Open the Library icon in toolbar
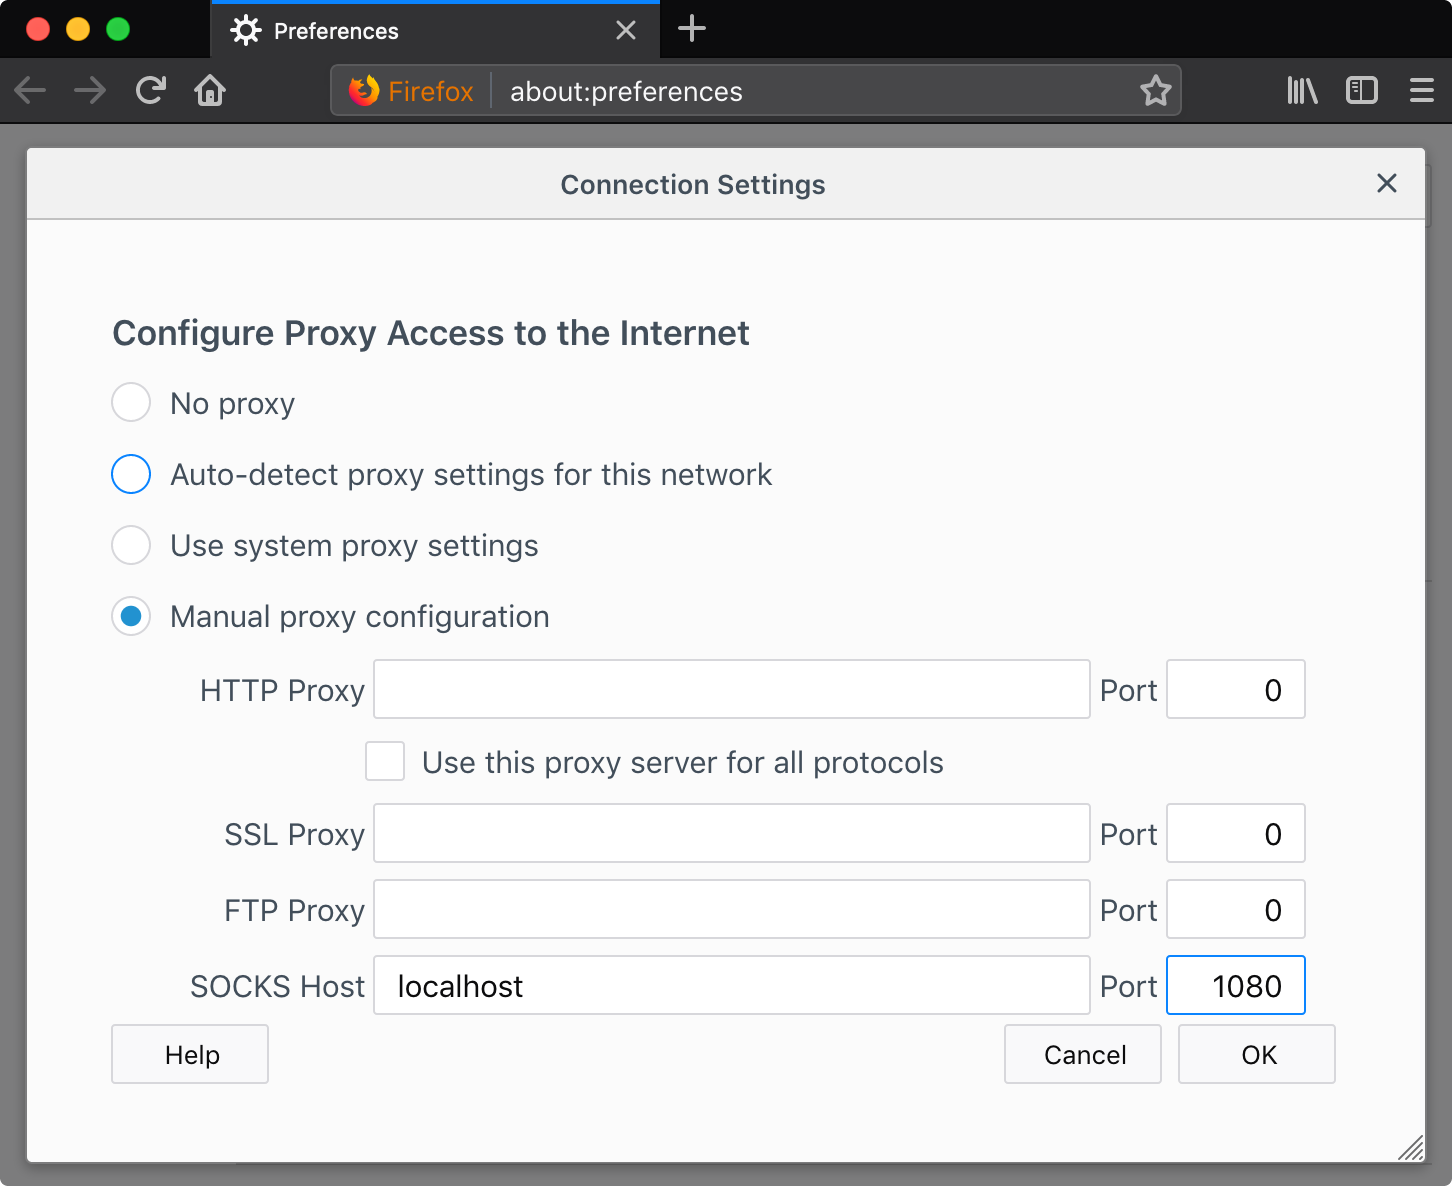The height and width of the screenshot is (1186, 1452). [x=1302, y=91]
